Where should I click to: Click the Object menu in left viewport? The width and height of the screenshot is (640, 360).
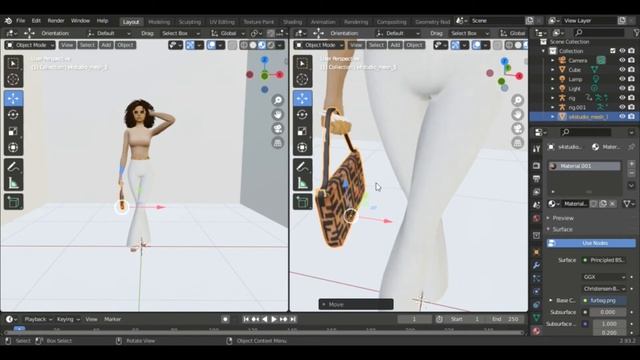[125, 45]
